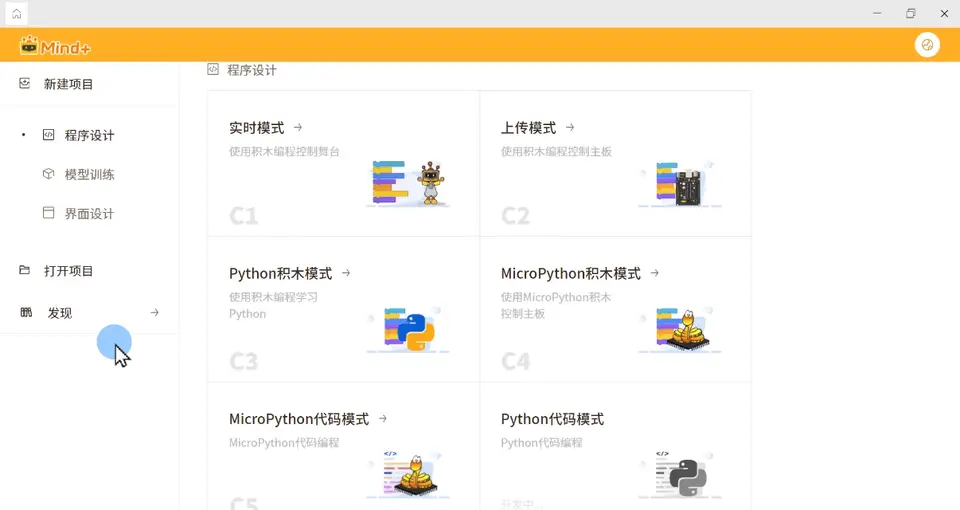Select 模型训练 in the sidebar
The image size is (960, 510).
(89, 174)
